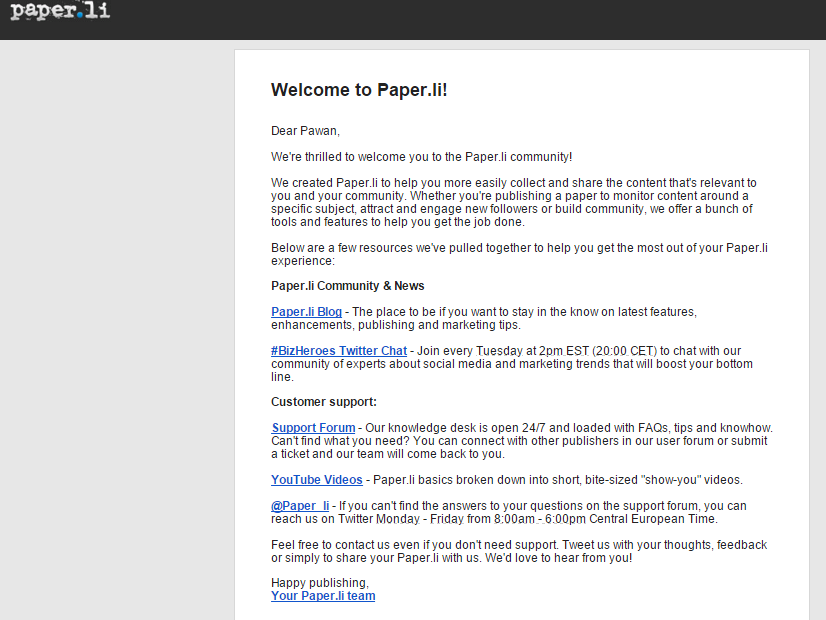
Task: Click the paper.li logo in header
Action: (x=60, y=11)
